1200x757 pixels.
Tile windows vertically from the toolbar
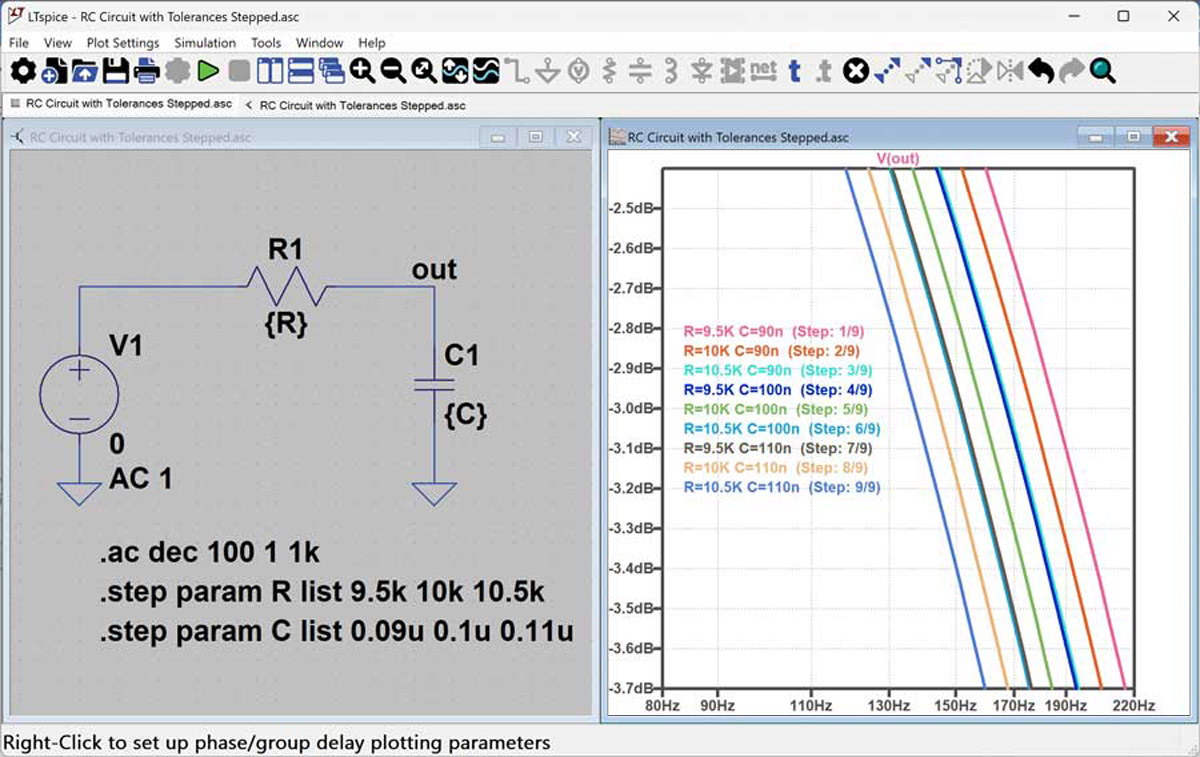(270, 71)
